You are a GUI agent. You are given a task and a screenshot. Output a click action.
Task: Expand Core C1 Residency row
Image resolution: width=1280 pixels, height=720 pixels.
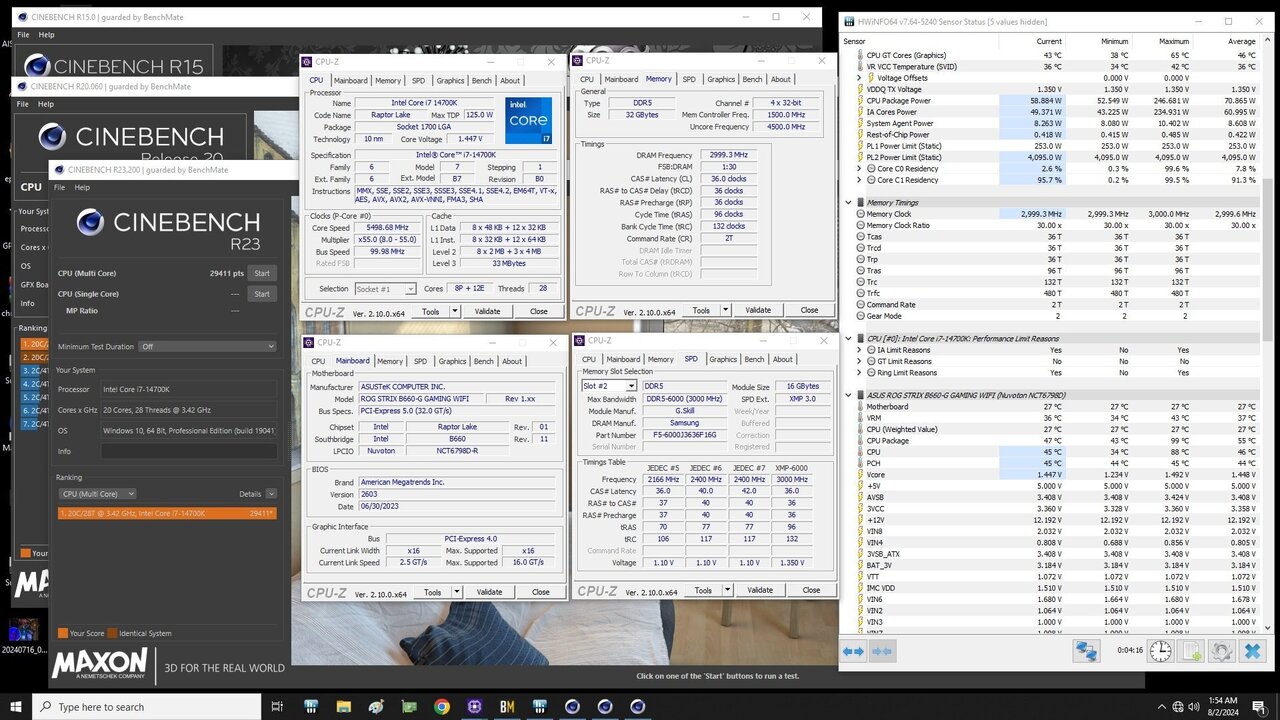[860, 180]
